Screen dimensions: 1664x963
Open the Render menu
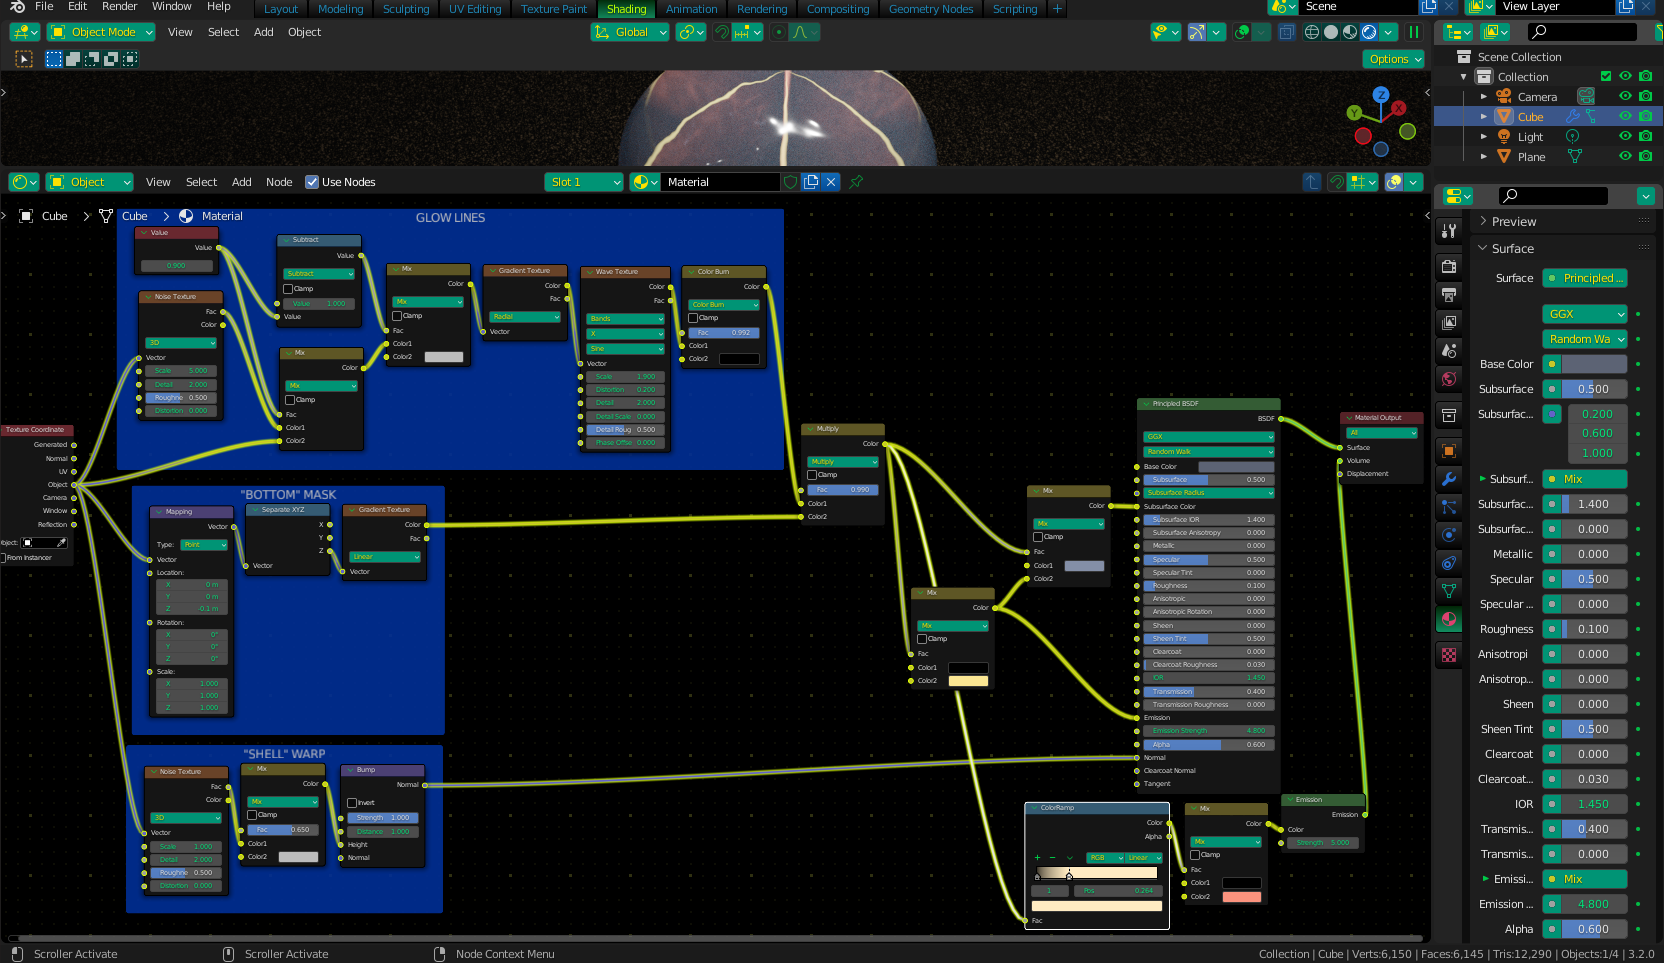(119, 7)
